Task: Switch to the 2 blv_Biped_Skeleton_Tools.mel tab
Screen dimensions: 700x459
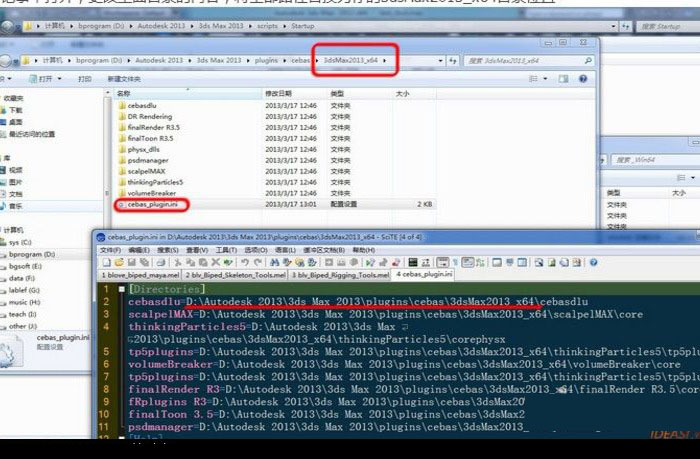Action: click(235, 275)
